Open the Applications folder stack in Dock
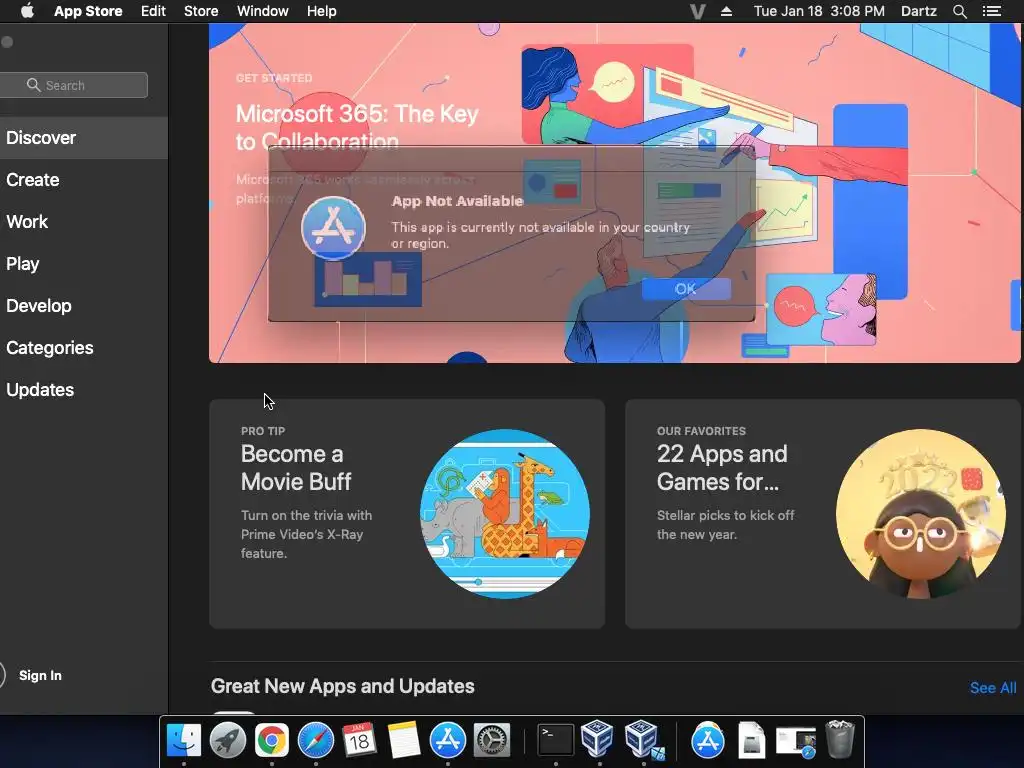The width and height of the screenshot is (1024, 768). coord(708,740)
